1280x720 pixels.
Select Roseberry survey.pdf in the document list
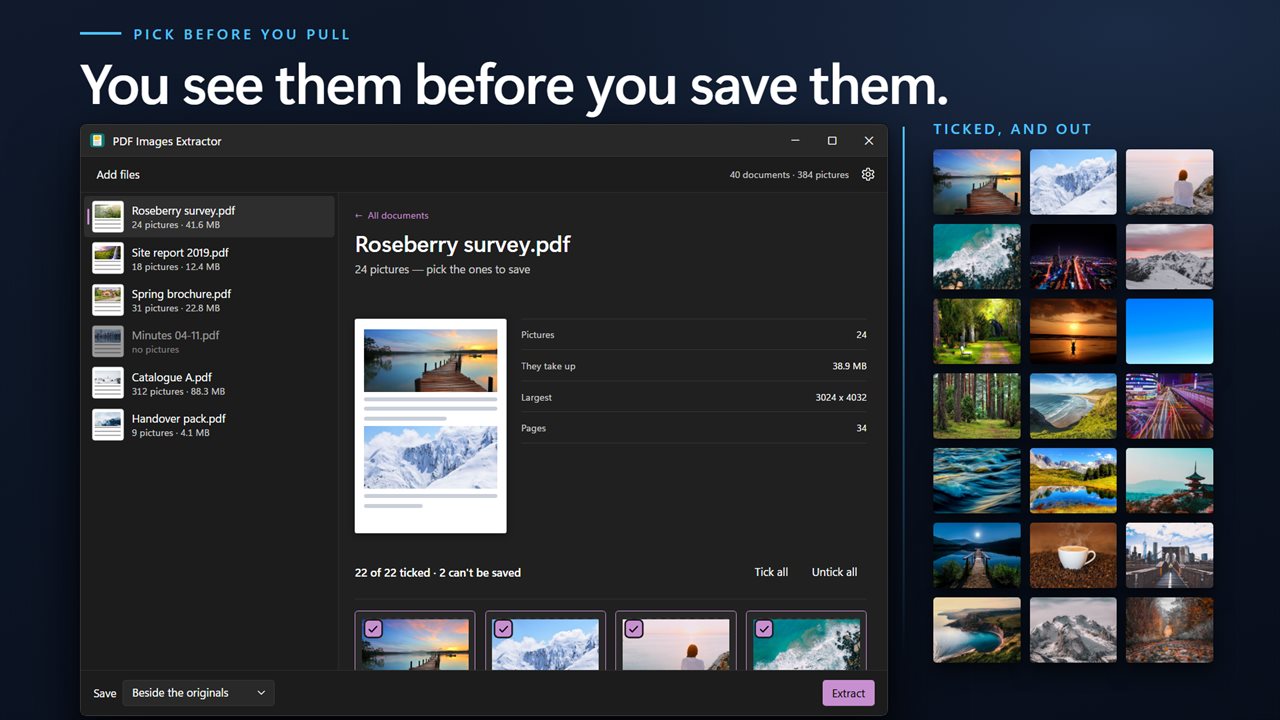(x=208, y=217)
